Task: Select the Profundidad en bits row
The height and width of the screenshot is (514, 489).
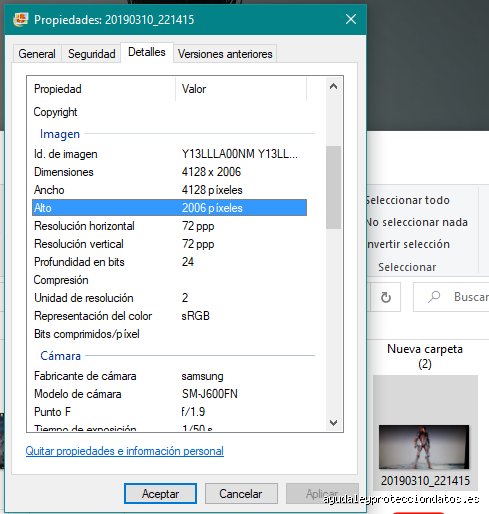Action: point(169,262)
